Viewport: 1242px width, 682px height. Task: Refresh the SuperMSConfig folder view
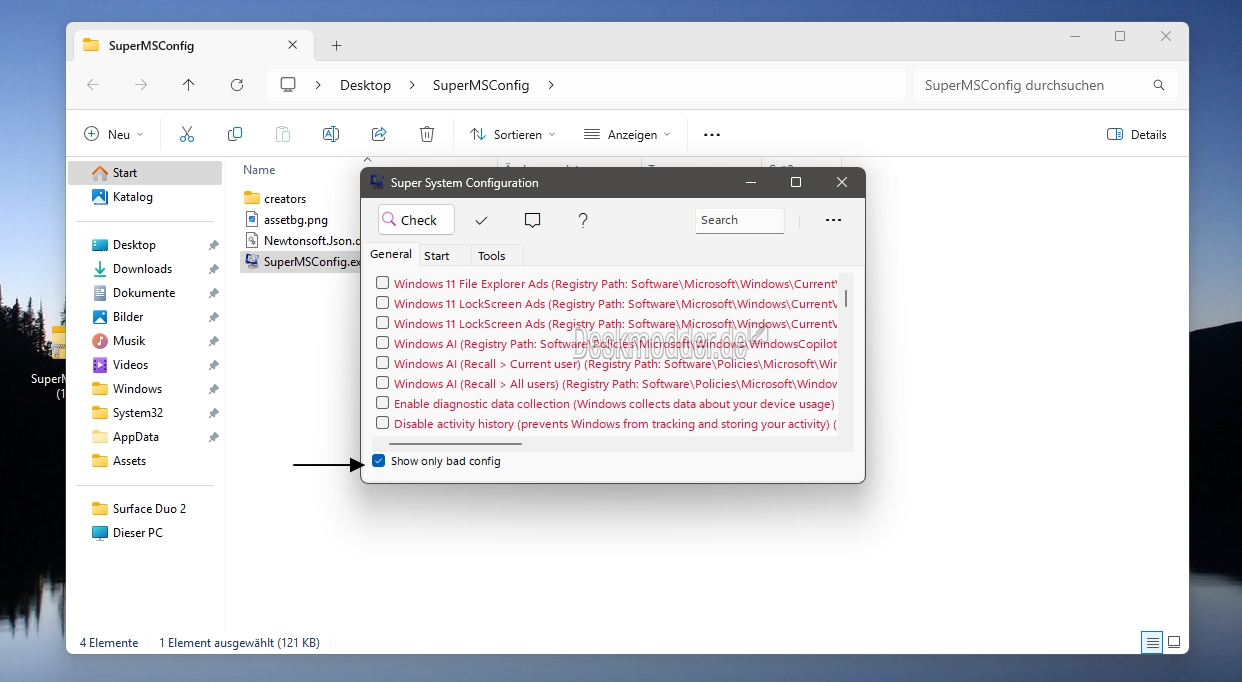click(x=237, y=85)
